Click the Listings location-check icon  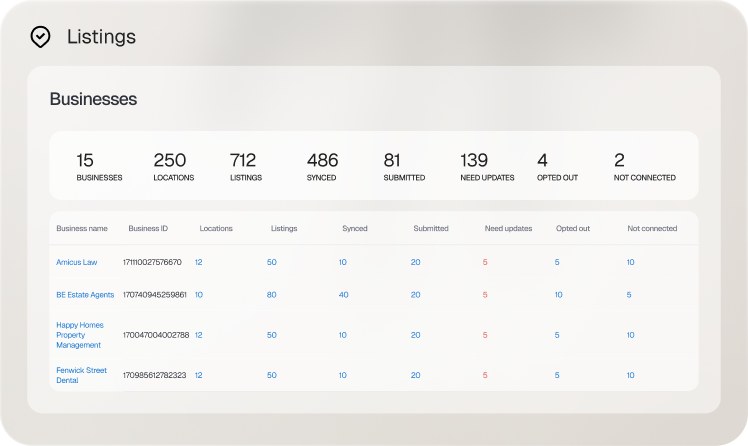tap(41, 37)
